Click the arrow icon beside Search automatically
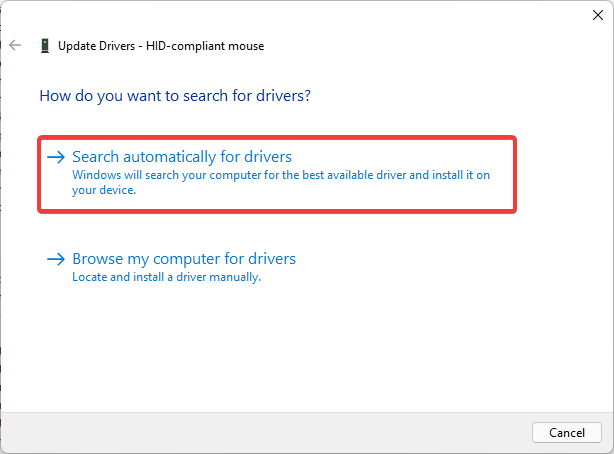Screen dimensions: 614x454 (x=56, y=157)
